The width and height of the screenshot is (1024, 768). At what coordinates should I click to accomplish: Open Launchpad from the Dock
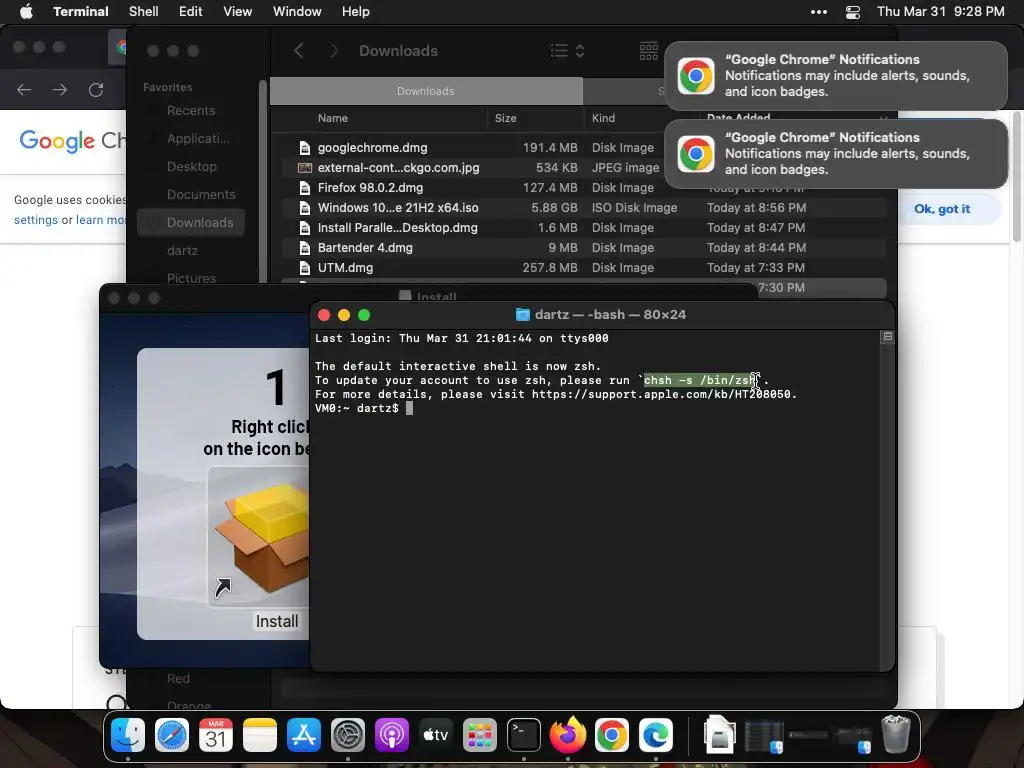[480, 735]
